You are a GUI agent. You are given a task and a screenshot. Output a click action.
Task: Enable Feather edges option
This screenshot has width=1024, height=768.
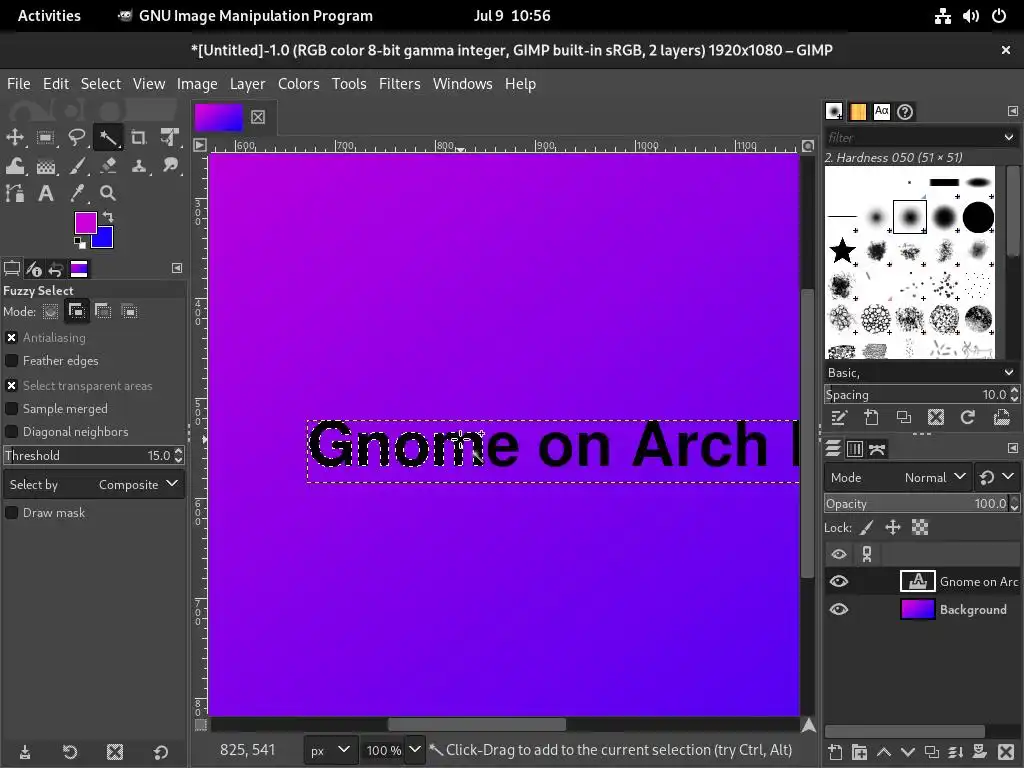tap(11, 360)
